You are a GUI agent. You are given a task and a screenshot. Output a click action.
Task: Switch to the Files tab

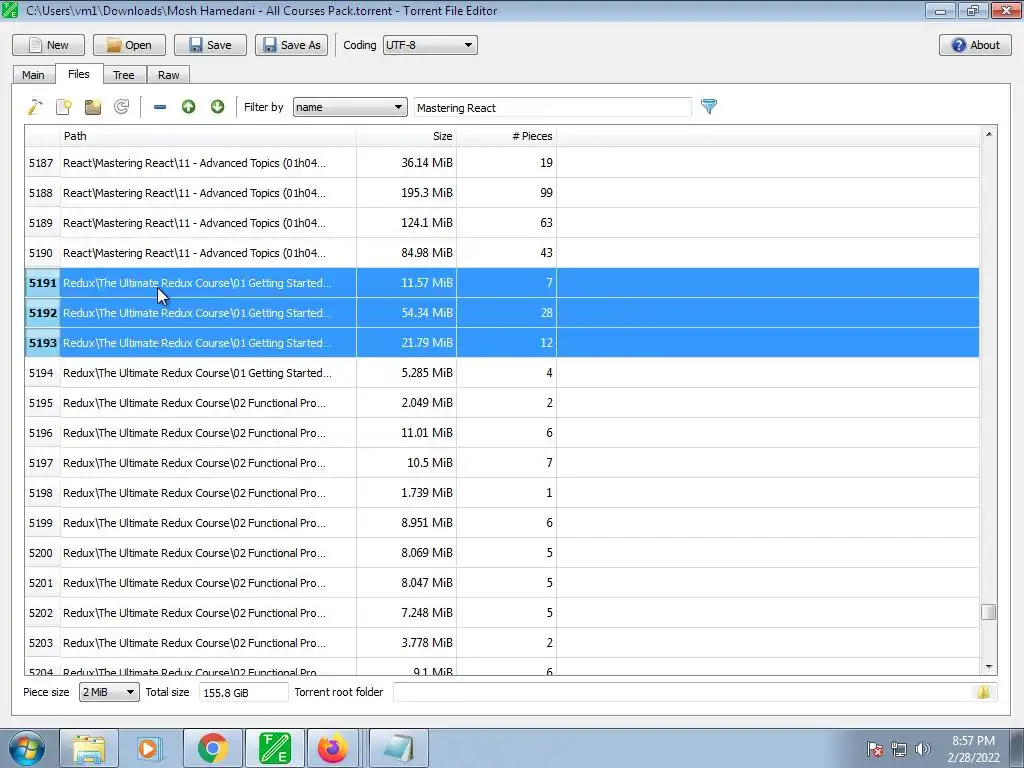(x=78, y=74)
